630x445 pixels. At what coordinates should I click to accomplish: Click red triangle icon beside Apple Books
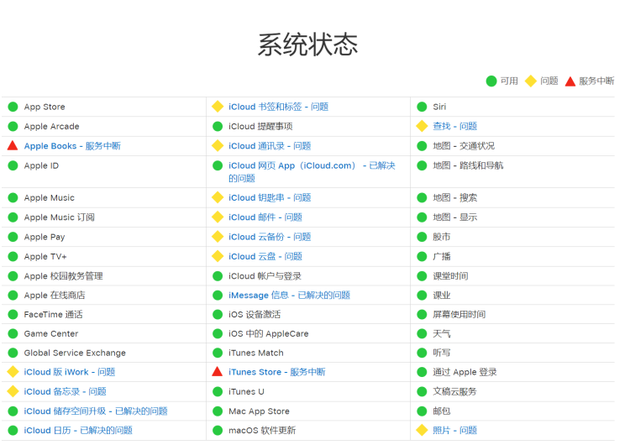pyautogui.click(x=12, y=145)
